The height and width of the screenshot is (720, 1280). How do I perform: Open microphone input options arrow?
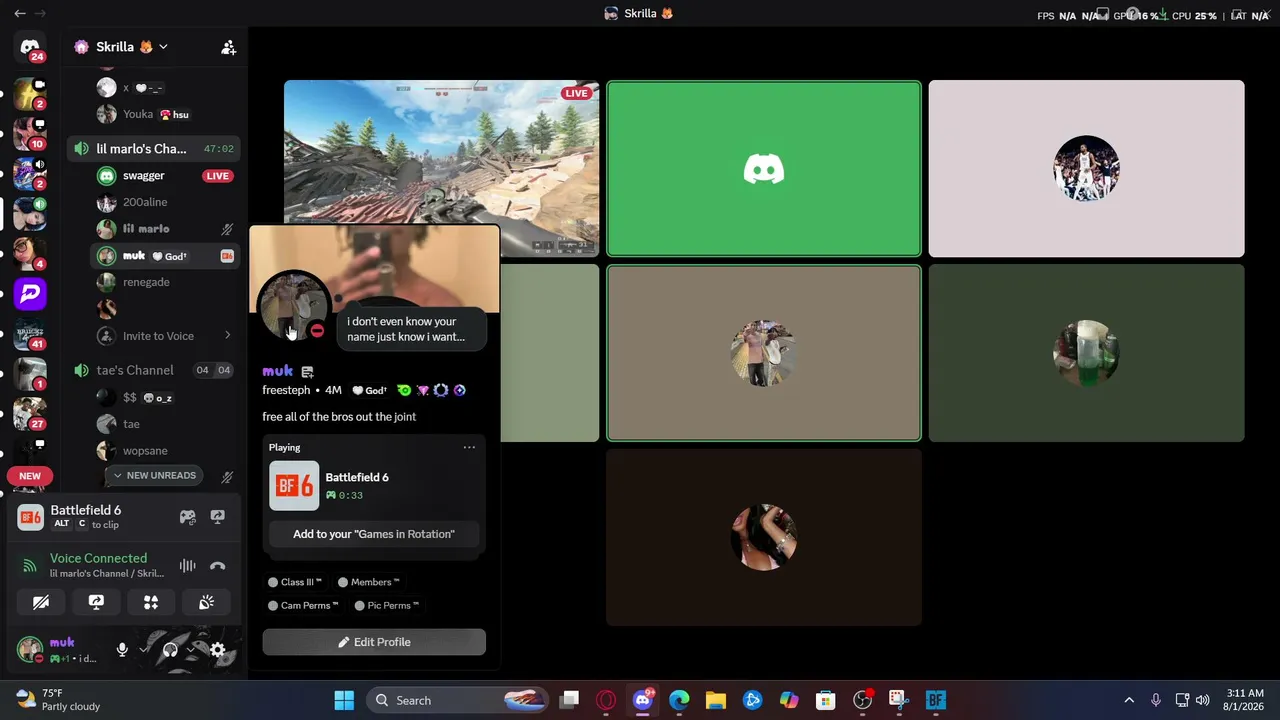point(144,650)
